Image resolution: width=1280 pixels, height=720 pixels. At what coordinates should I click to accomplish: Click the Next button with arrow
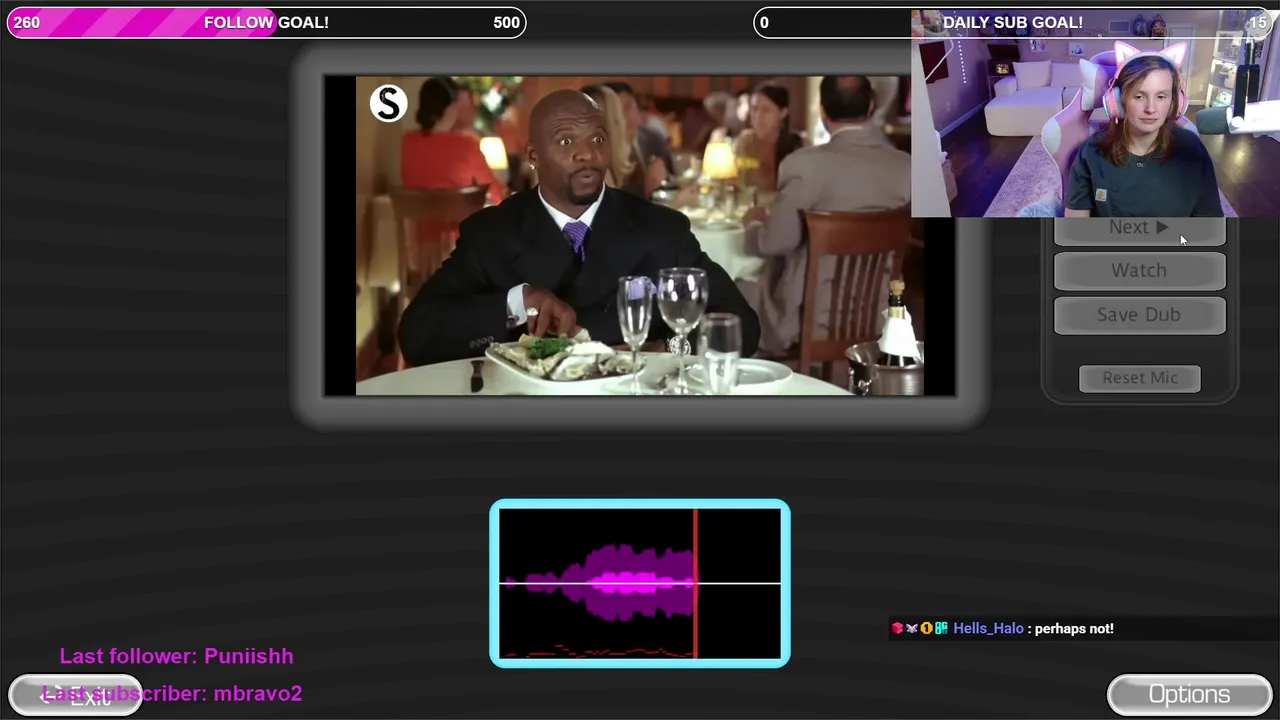(x=1139, y=230)
